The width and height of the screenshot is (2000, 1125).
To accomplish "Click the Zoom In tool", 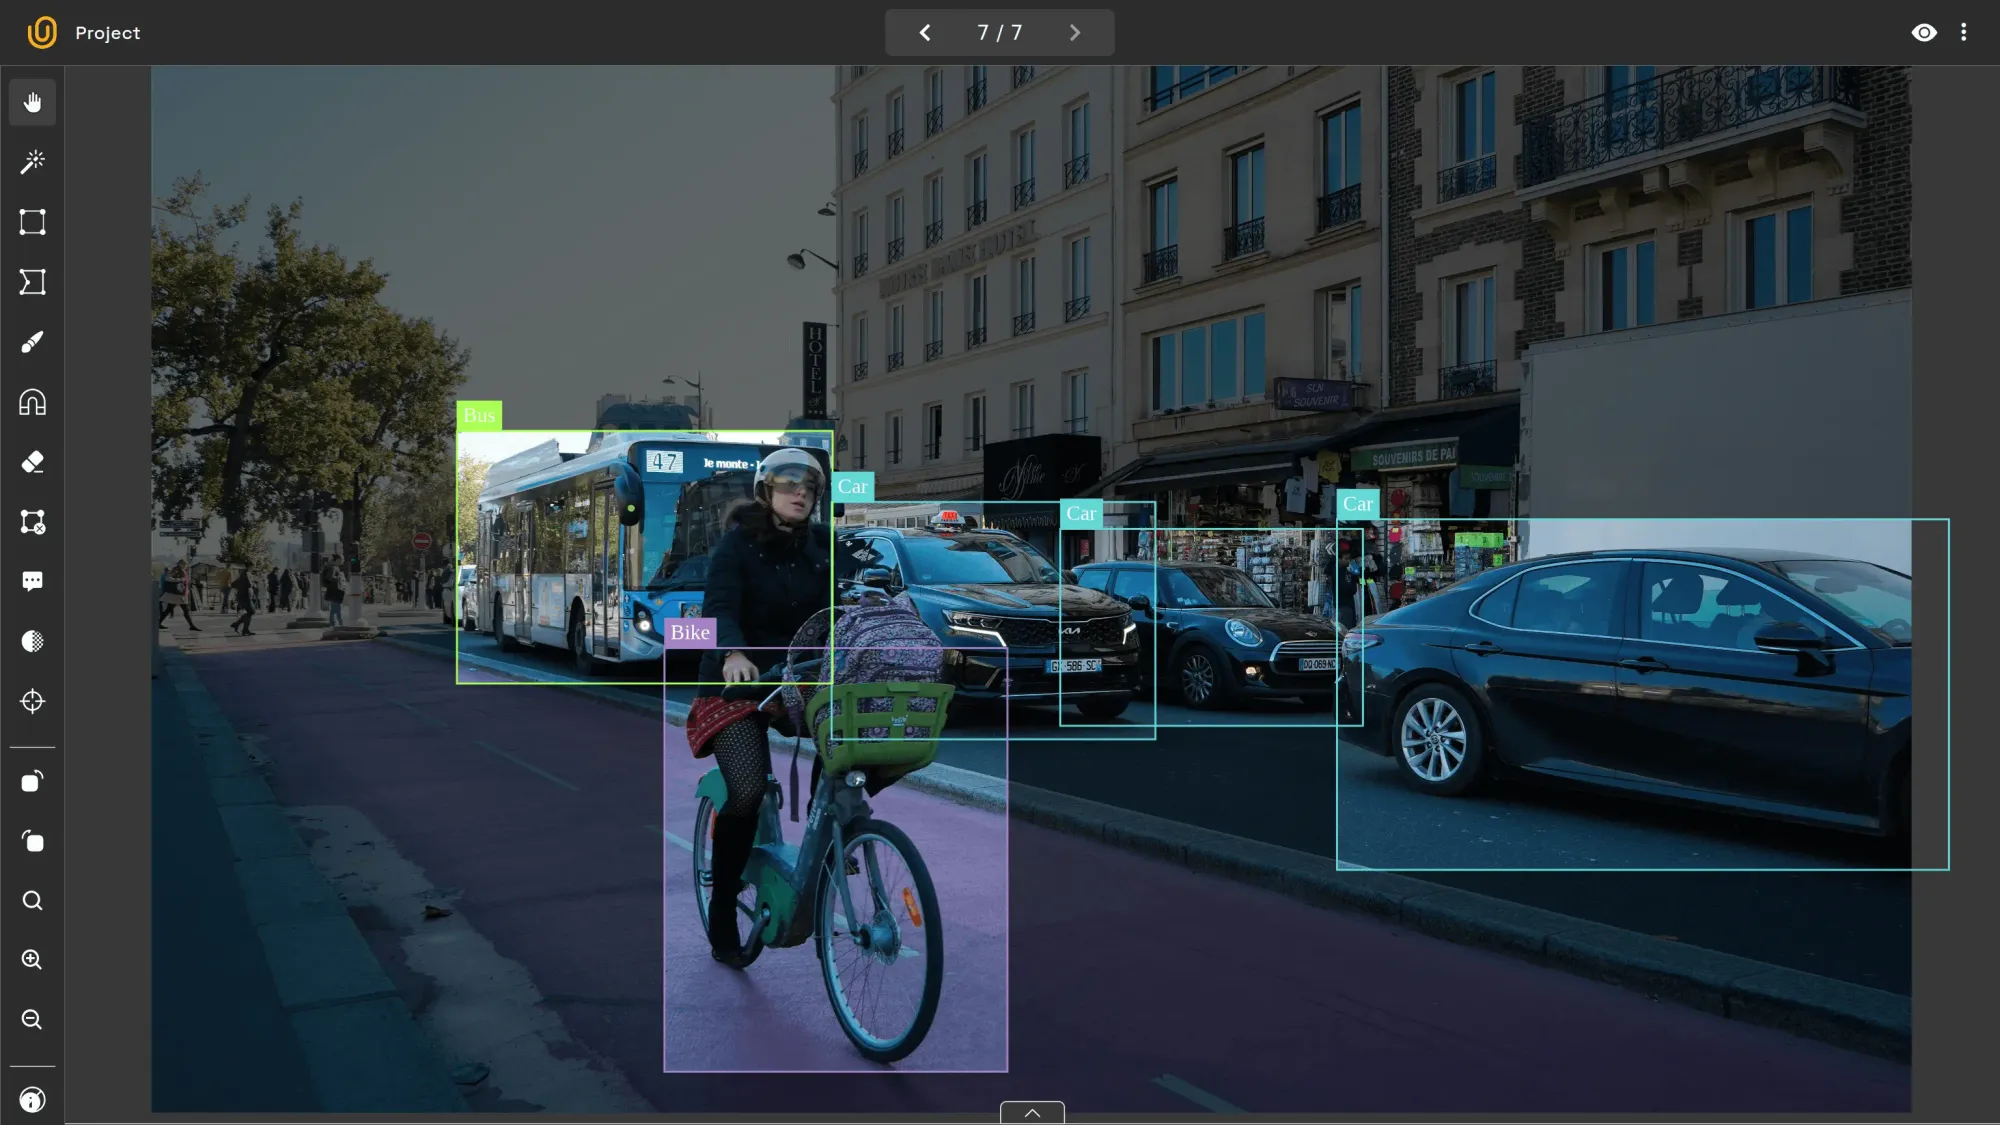I will (32, 960).
